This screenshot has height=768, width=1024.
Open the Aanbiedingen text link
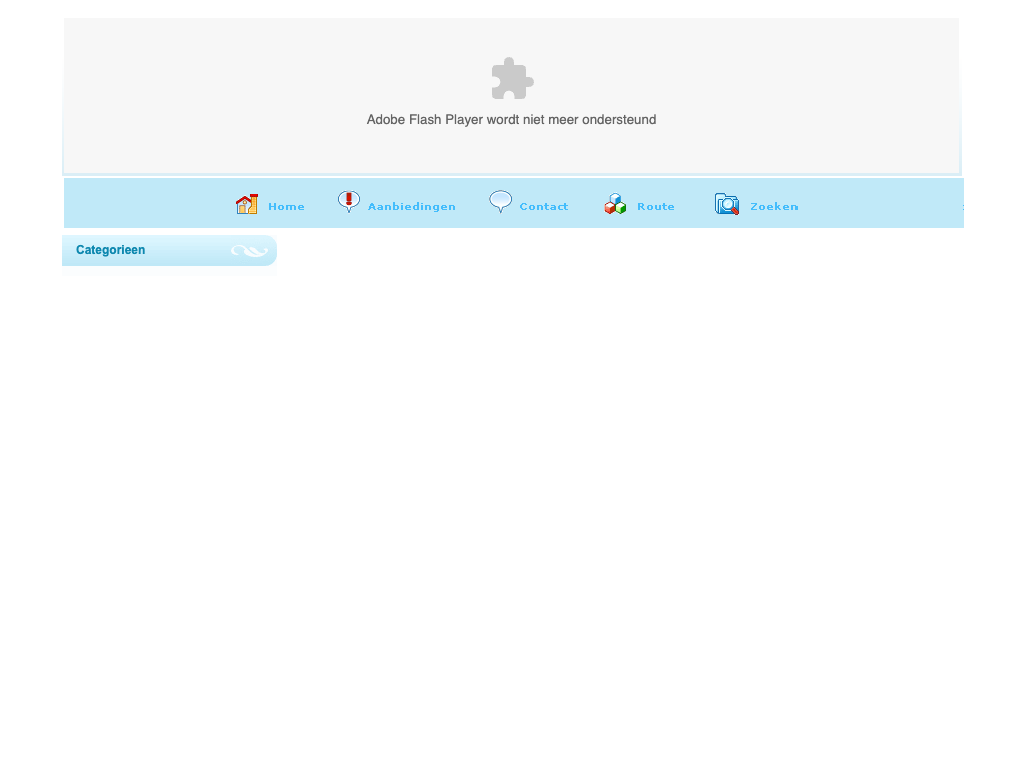click(411, 207)
